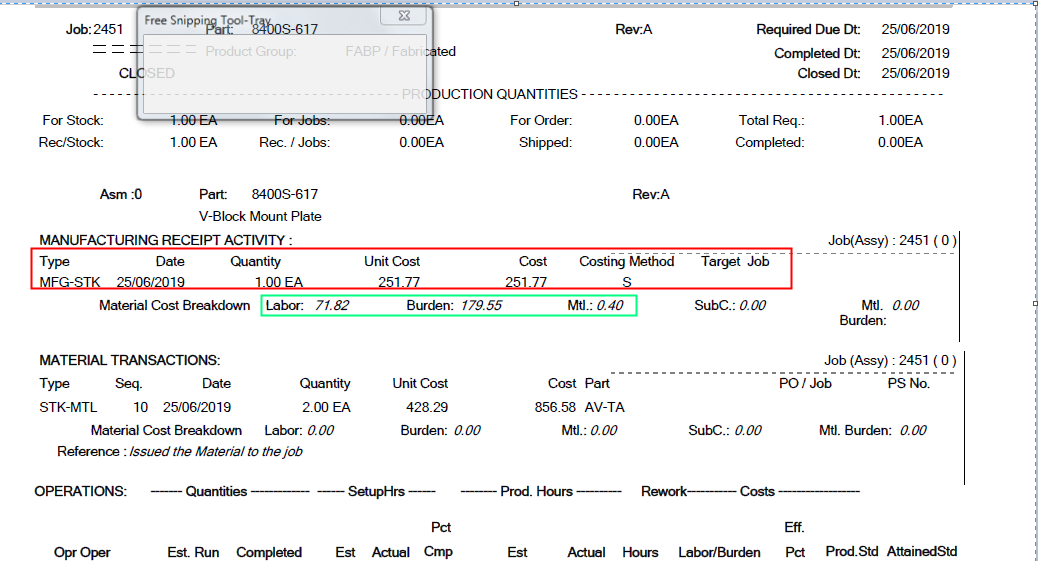This screenshot has width=1038, height=561.
Task: Select the STK-MTL cost 856.58
Action: pos(555,407)
